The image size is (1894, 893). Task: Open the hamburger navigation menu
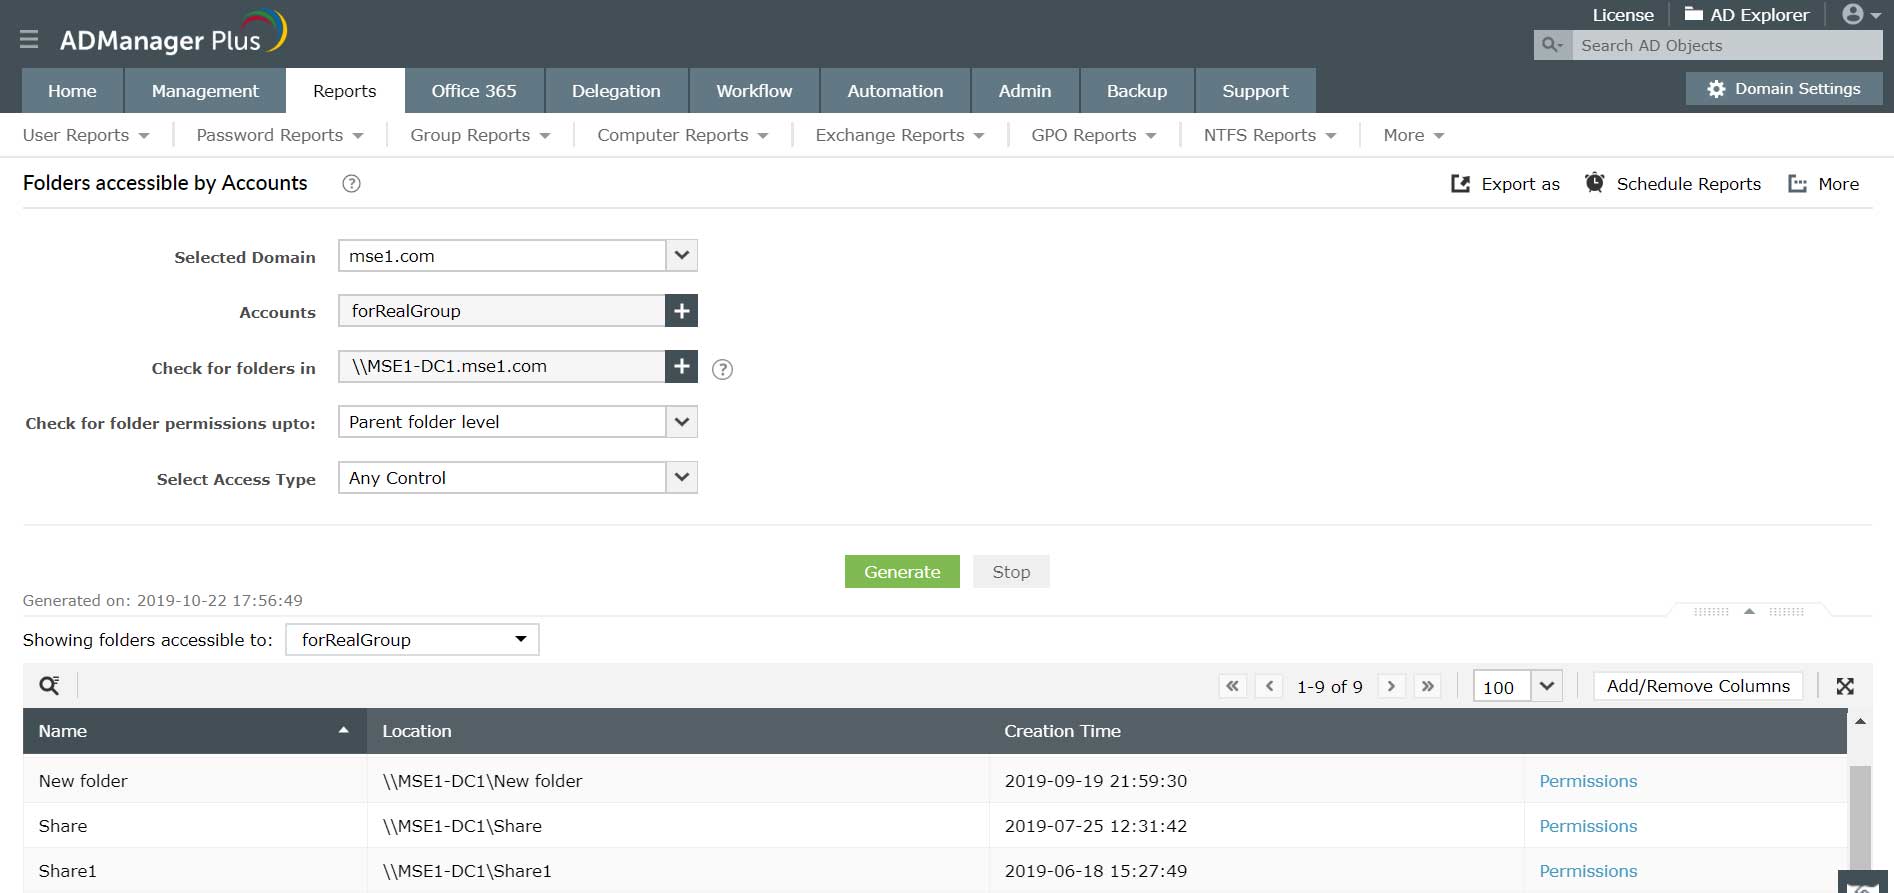click(29, 39)
